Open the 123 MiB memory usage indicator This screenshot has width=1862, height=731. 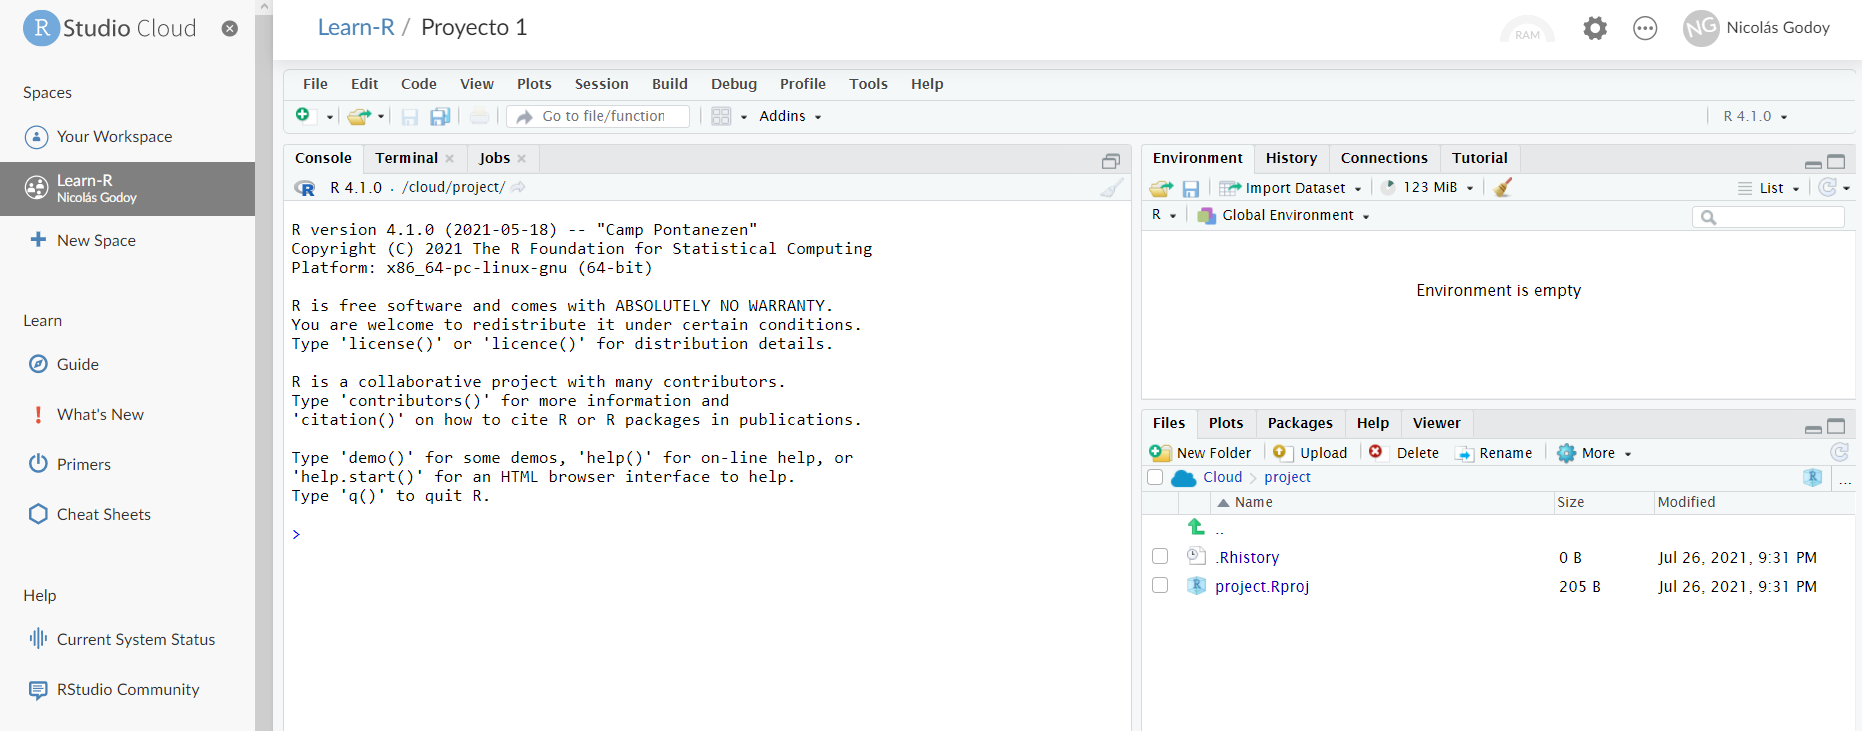coord(1428,188)
